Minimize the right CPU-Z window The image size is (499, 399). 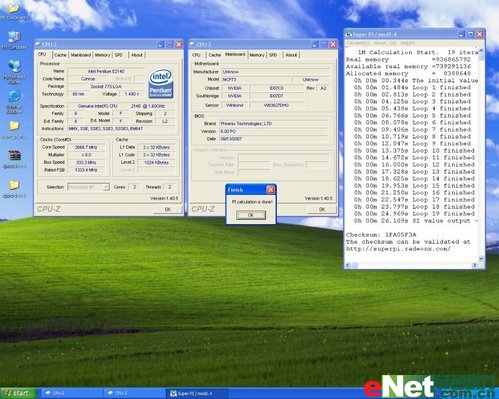314,44
